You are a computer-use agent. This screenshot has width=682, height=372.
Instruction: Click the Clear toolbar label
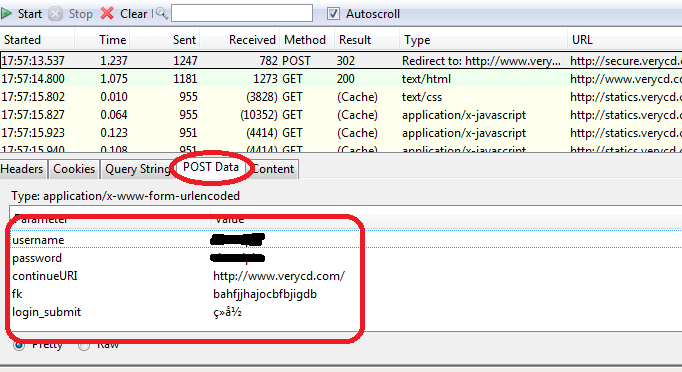click(x=134, y=14)
